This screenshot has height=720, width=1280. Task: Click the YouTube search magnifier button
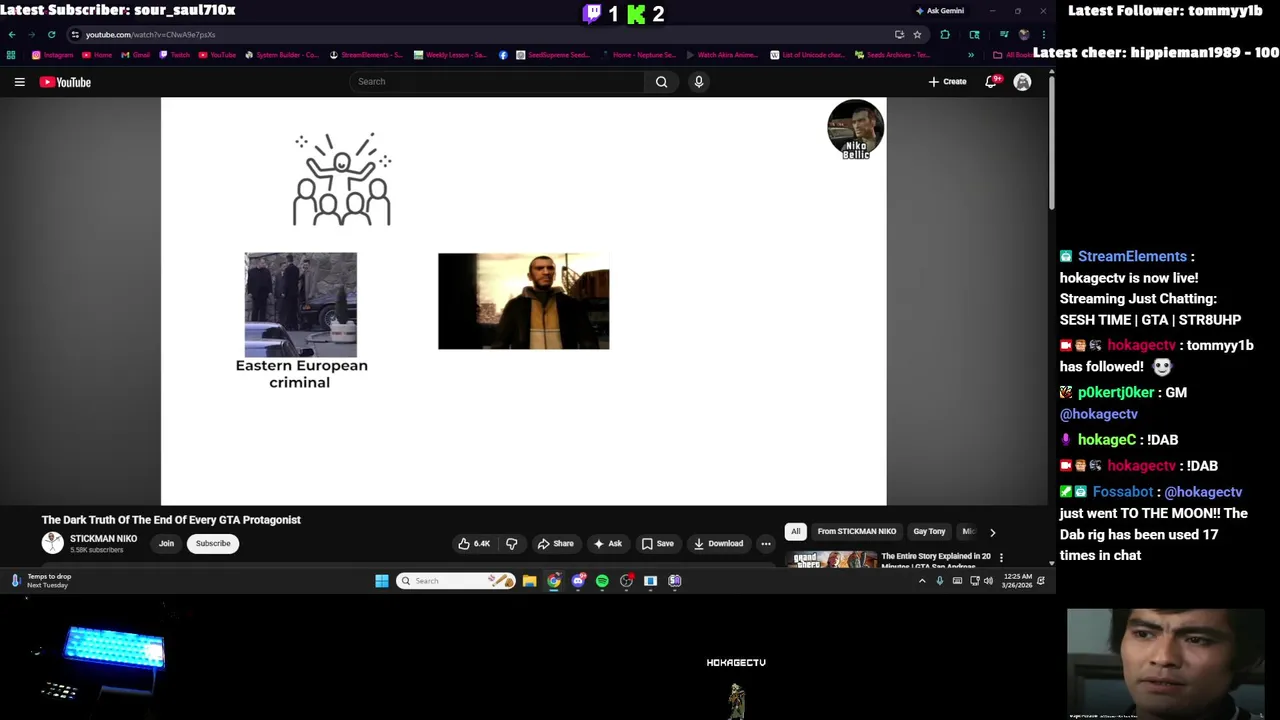(661, 82)
